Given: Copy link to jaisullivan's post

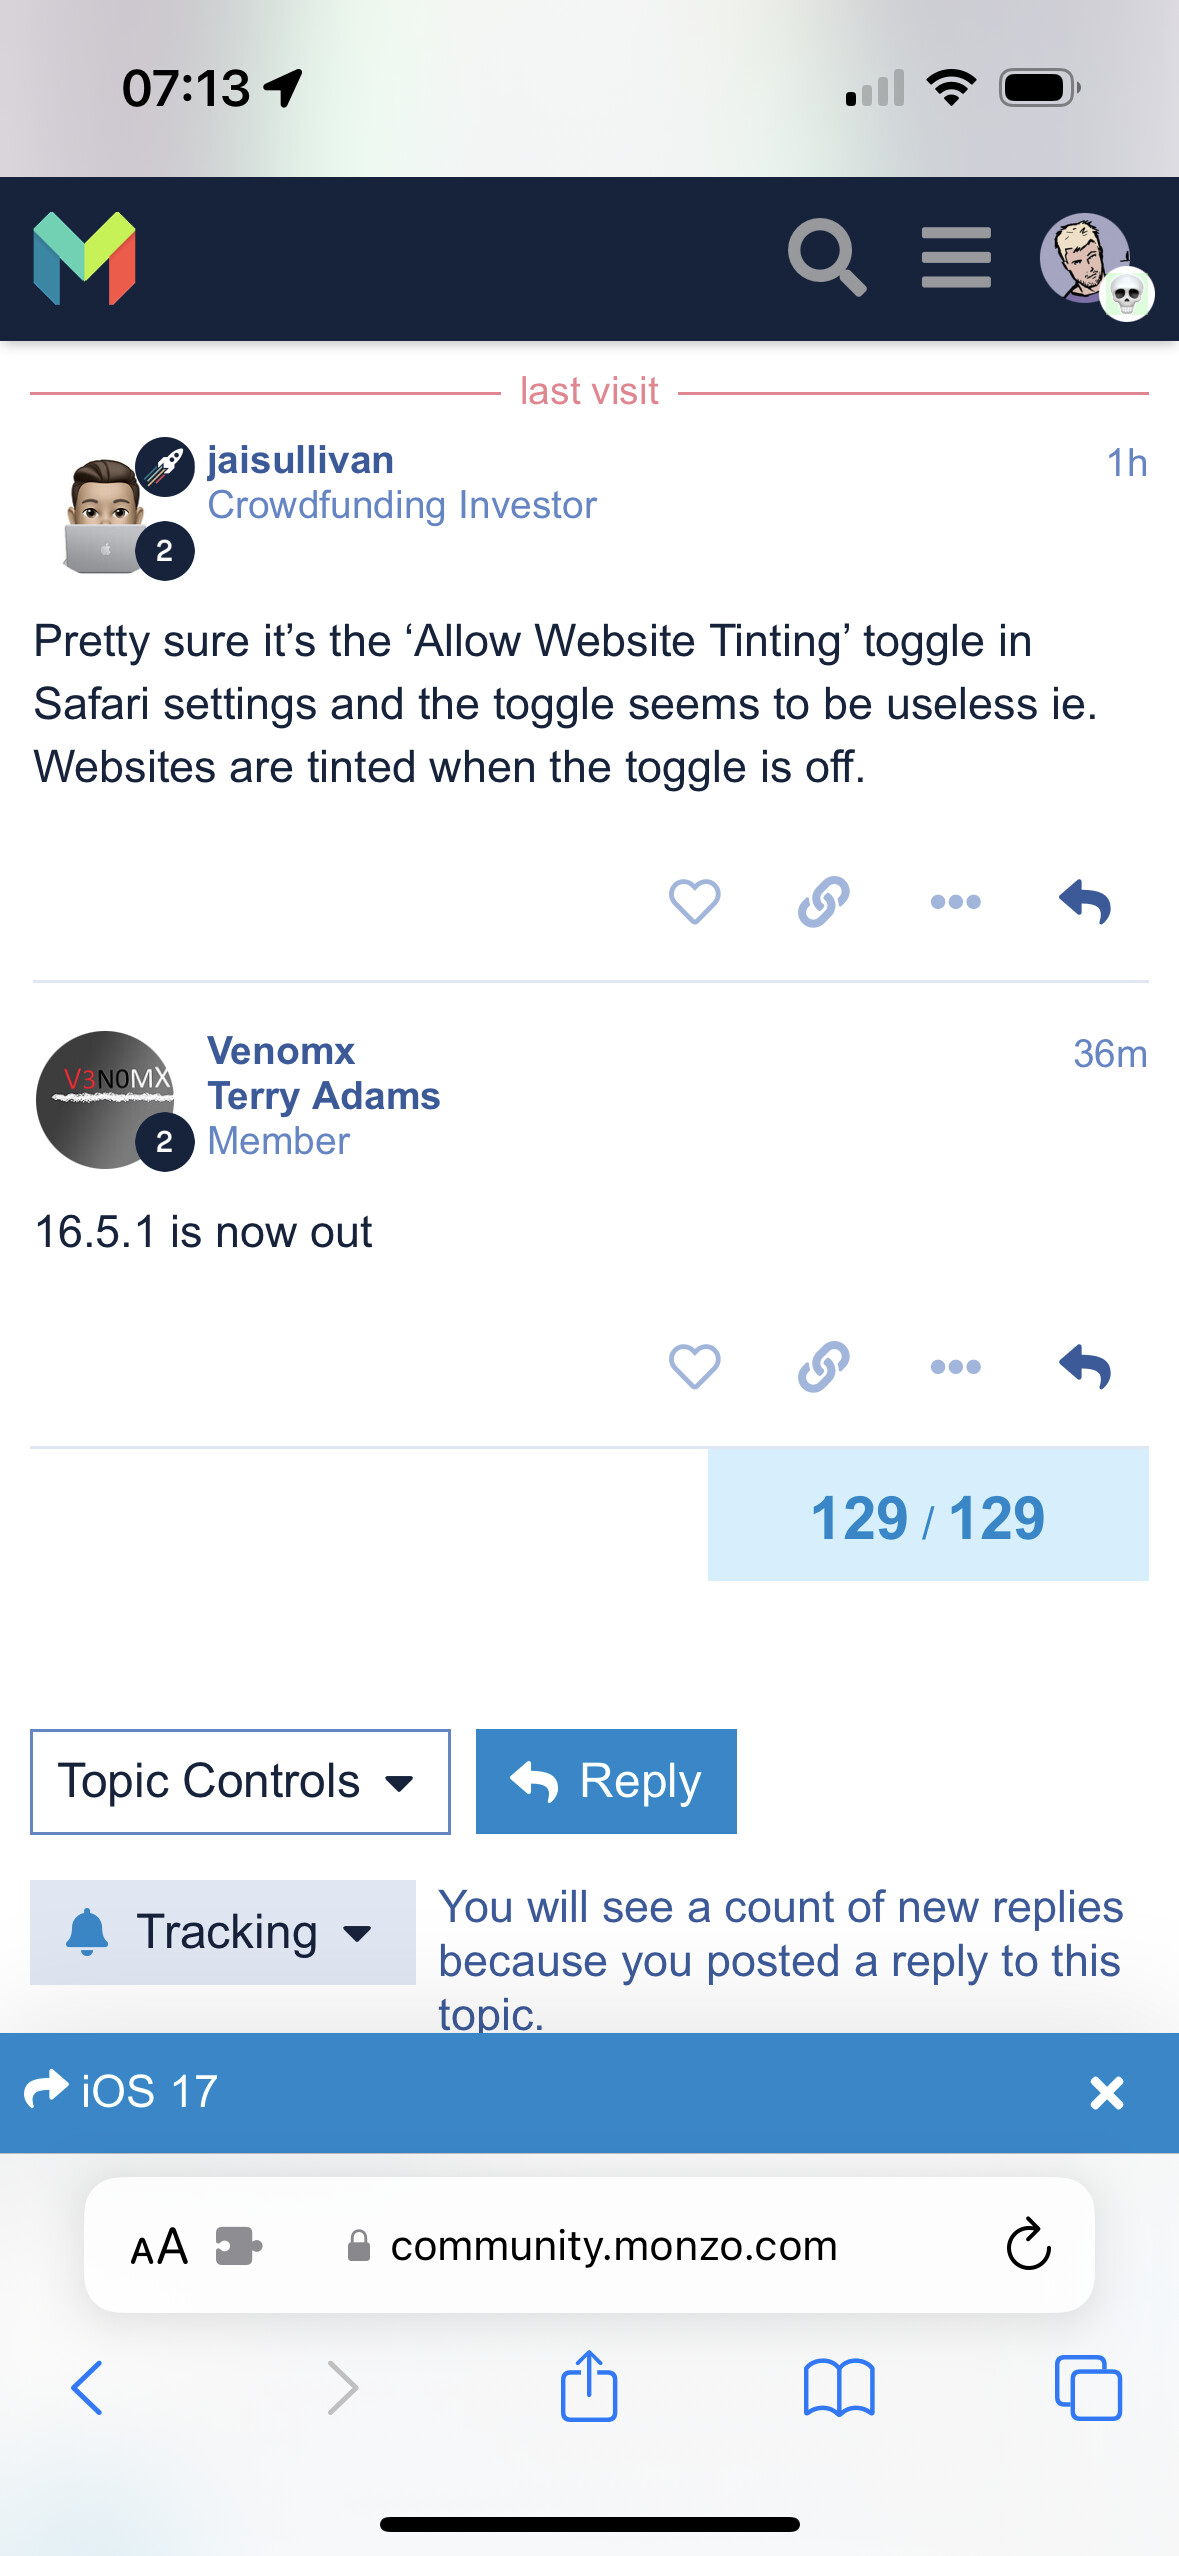Looking at the screenshot, I should [x=824, y=902].
